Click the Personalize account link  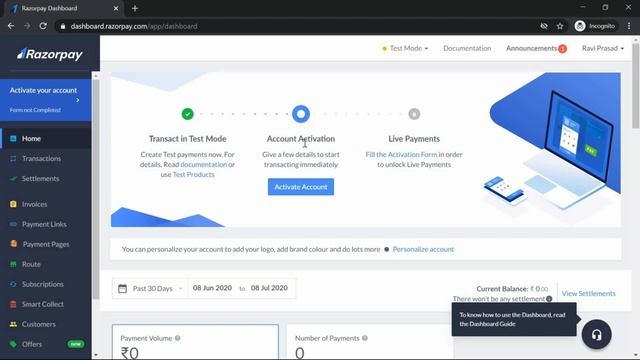(x=423, y=249)
